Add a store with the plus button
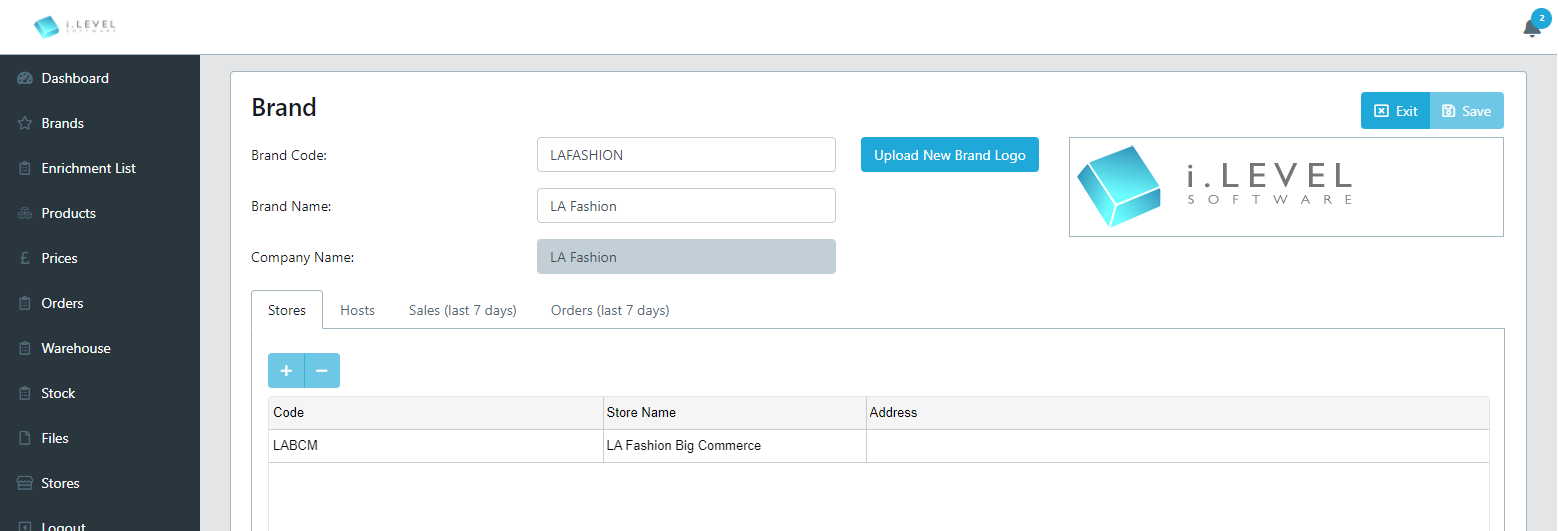The width and height of the screenshot is (1558, 531). 286,370
